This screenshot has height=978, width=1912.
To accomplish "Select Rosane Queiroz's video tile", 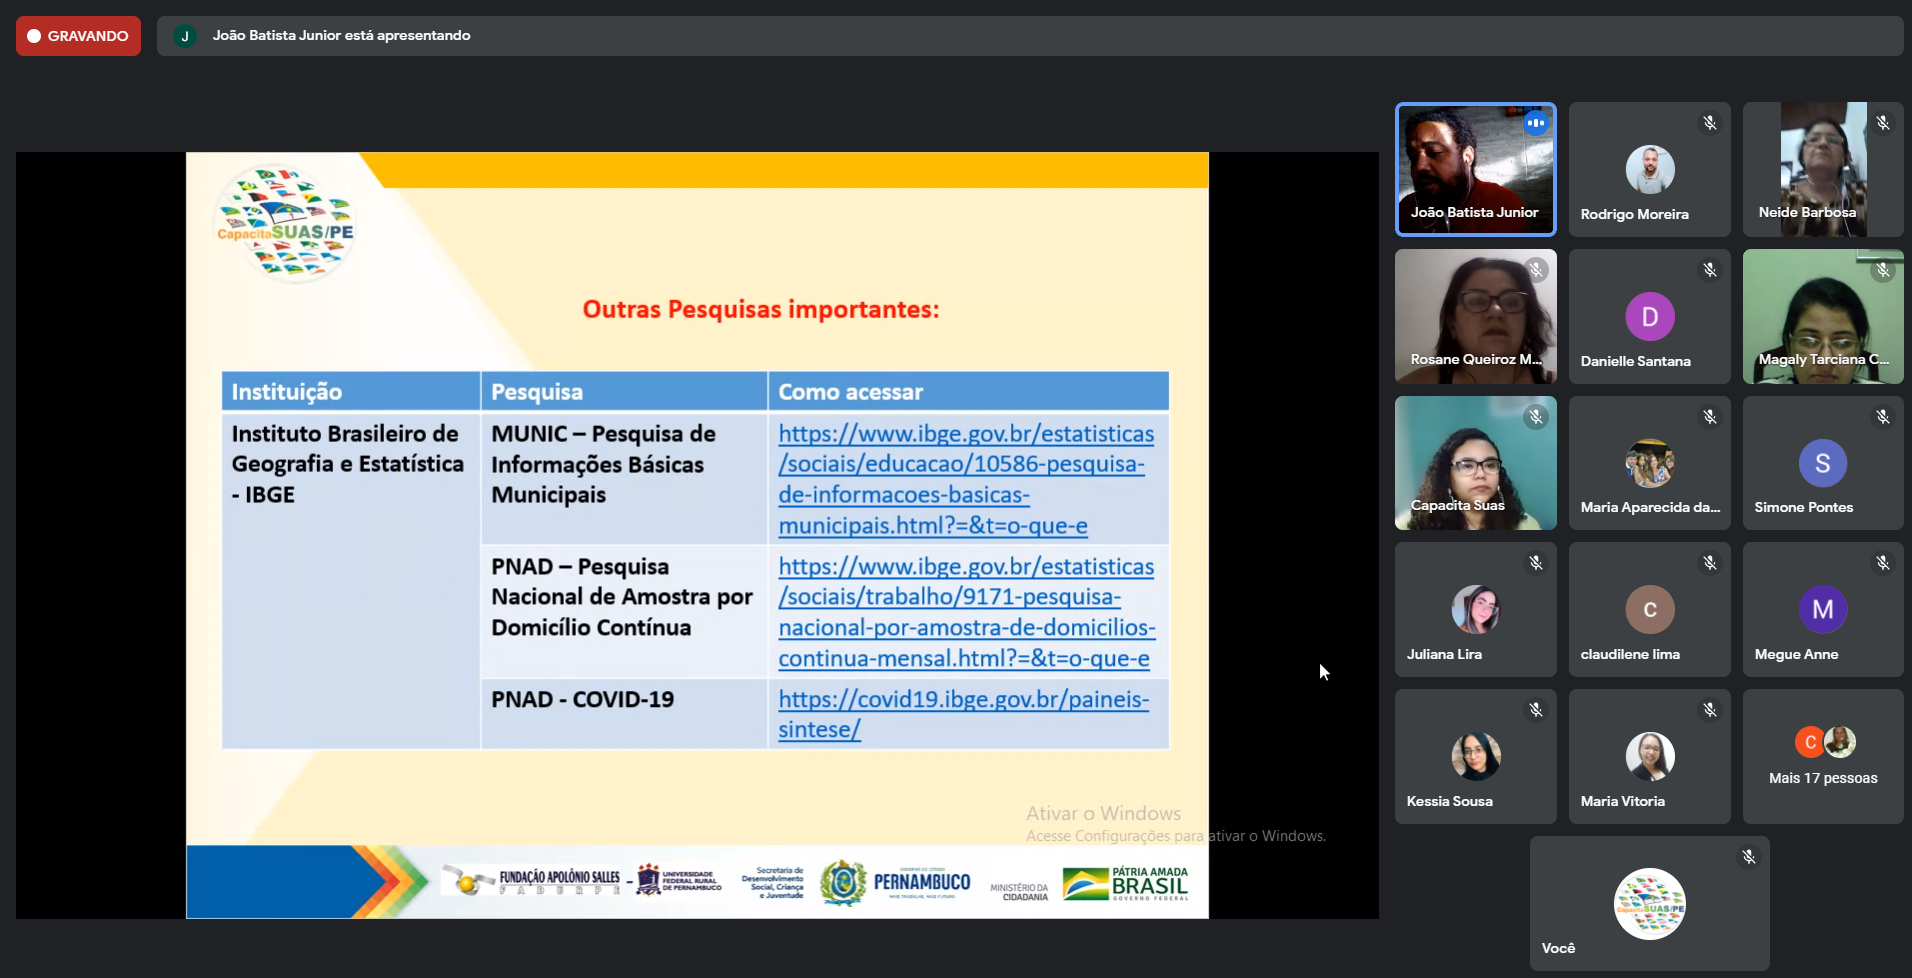I will [x=1475, y=317].
